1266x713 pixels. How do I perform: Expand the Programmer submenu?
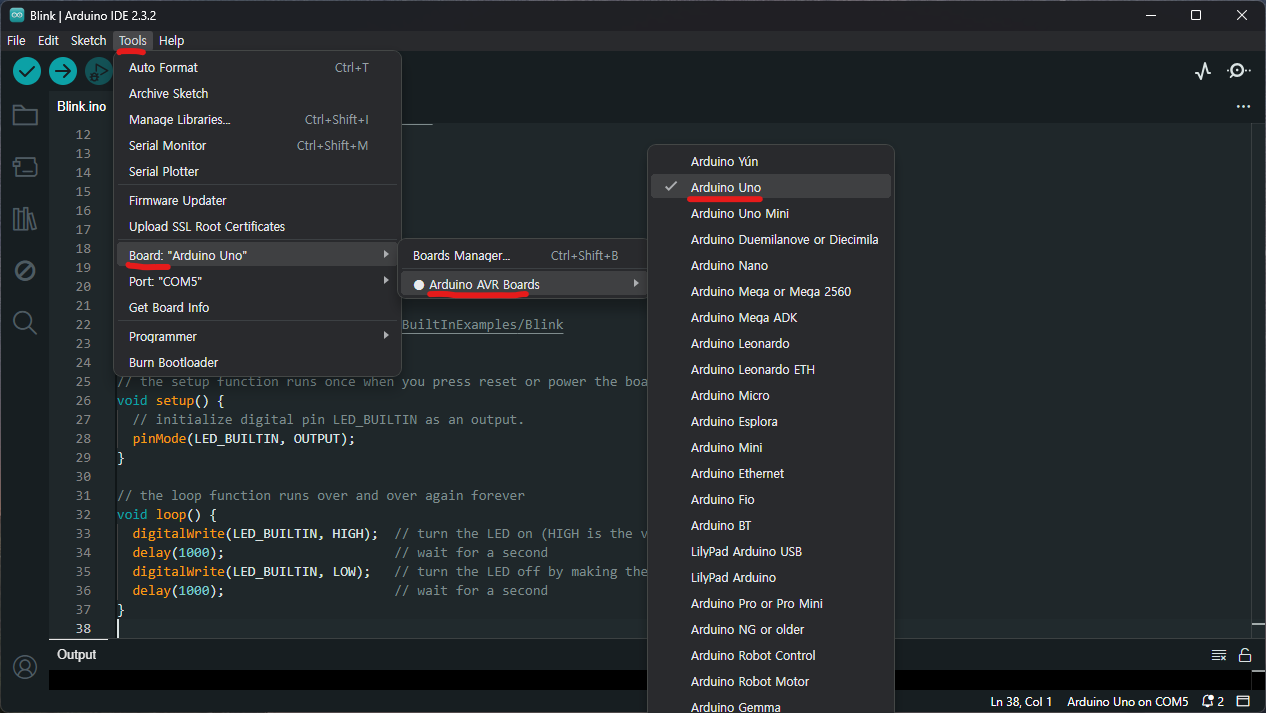pyautogui.click(x=258, y=336)
